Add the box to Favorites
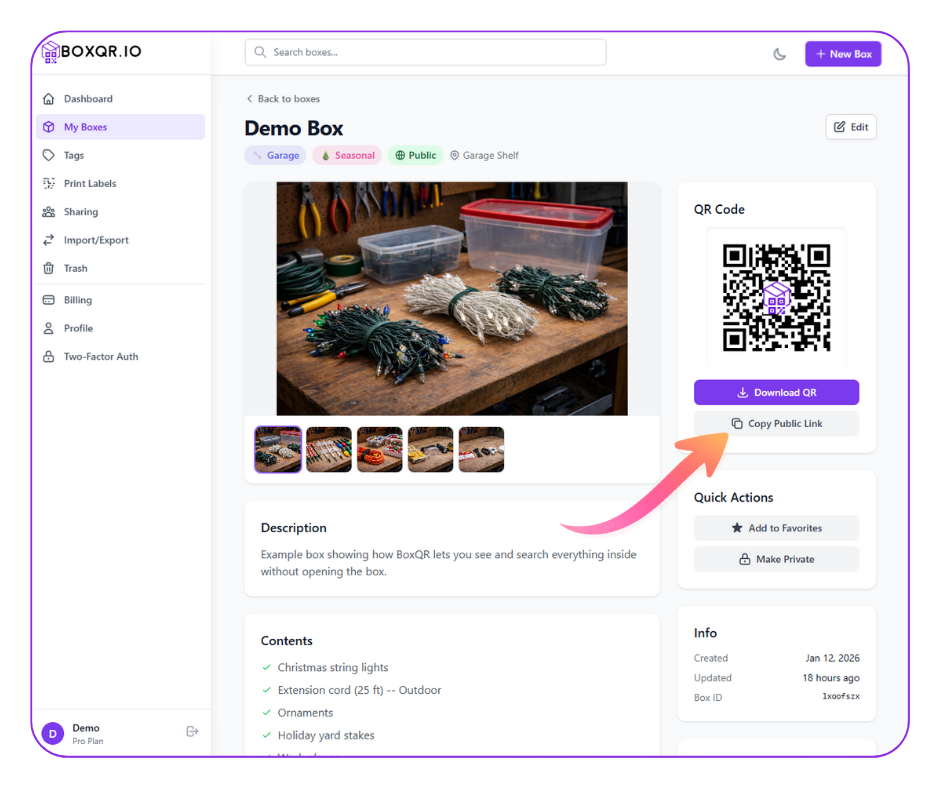 pos(776,528)
